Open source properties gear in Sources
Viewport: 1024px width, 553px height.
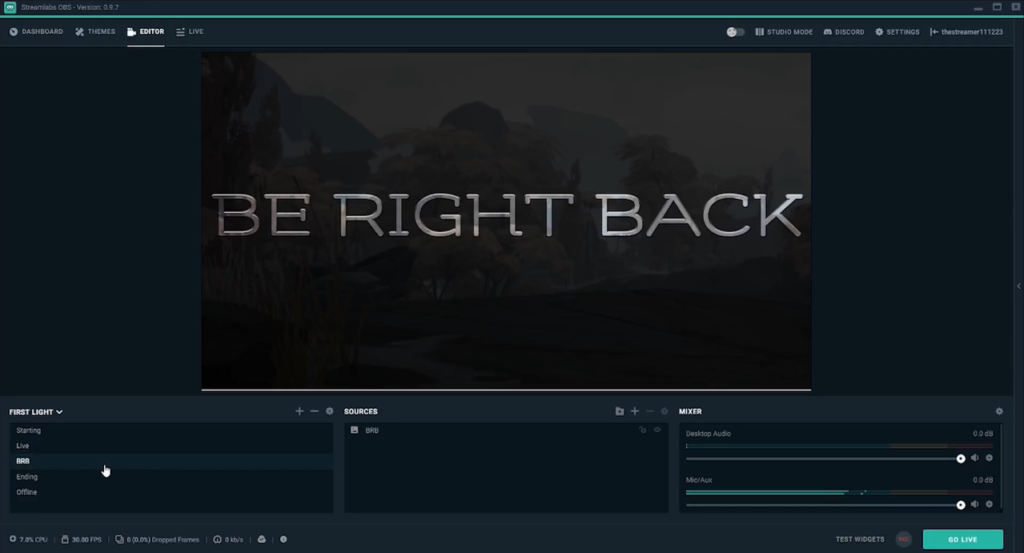point(664,411)
